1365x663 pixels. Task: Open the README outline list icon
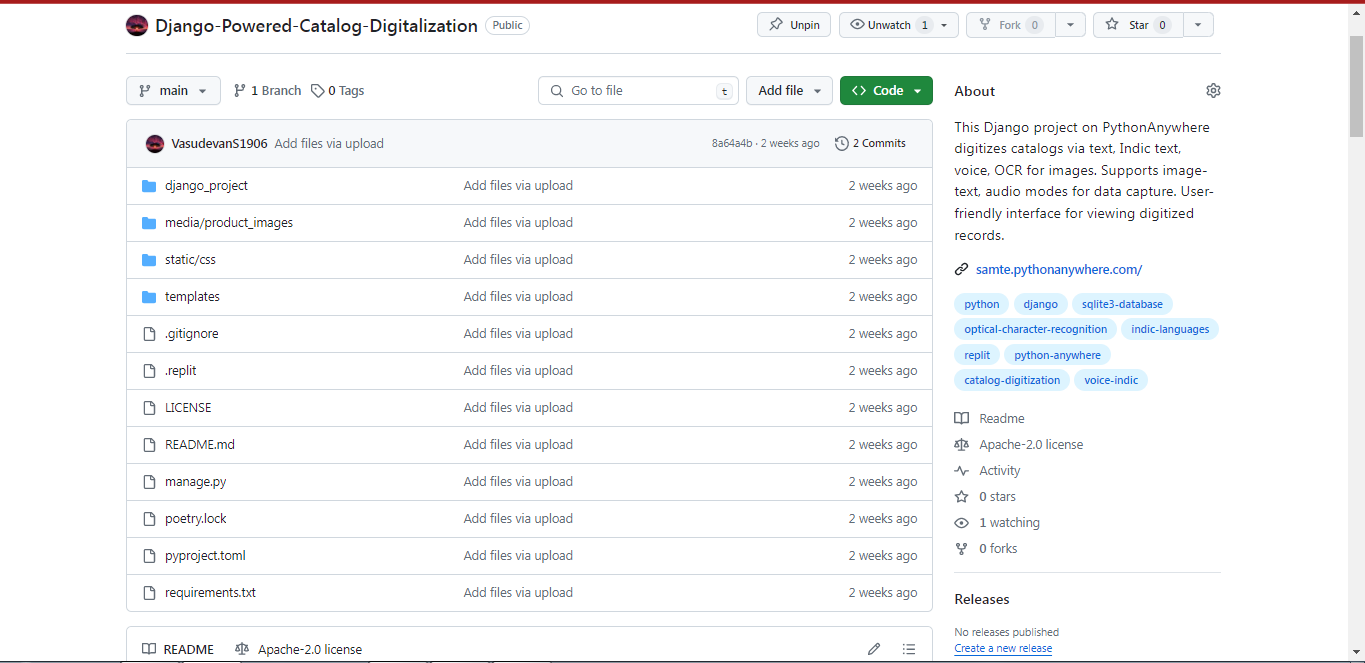909,649
